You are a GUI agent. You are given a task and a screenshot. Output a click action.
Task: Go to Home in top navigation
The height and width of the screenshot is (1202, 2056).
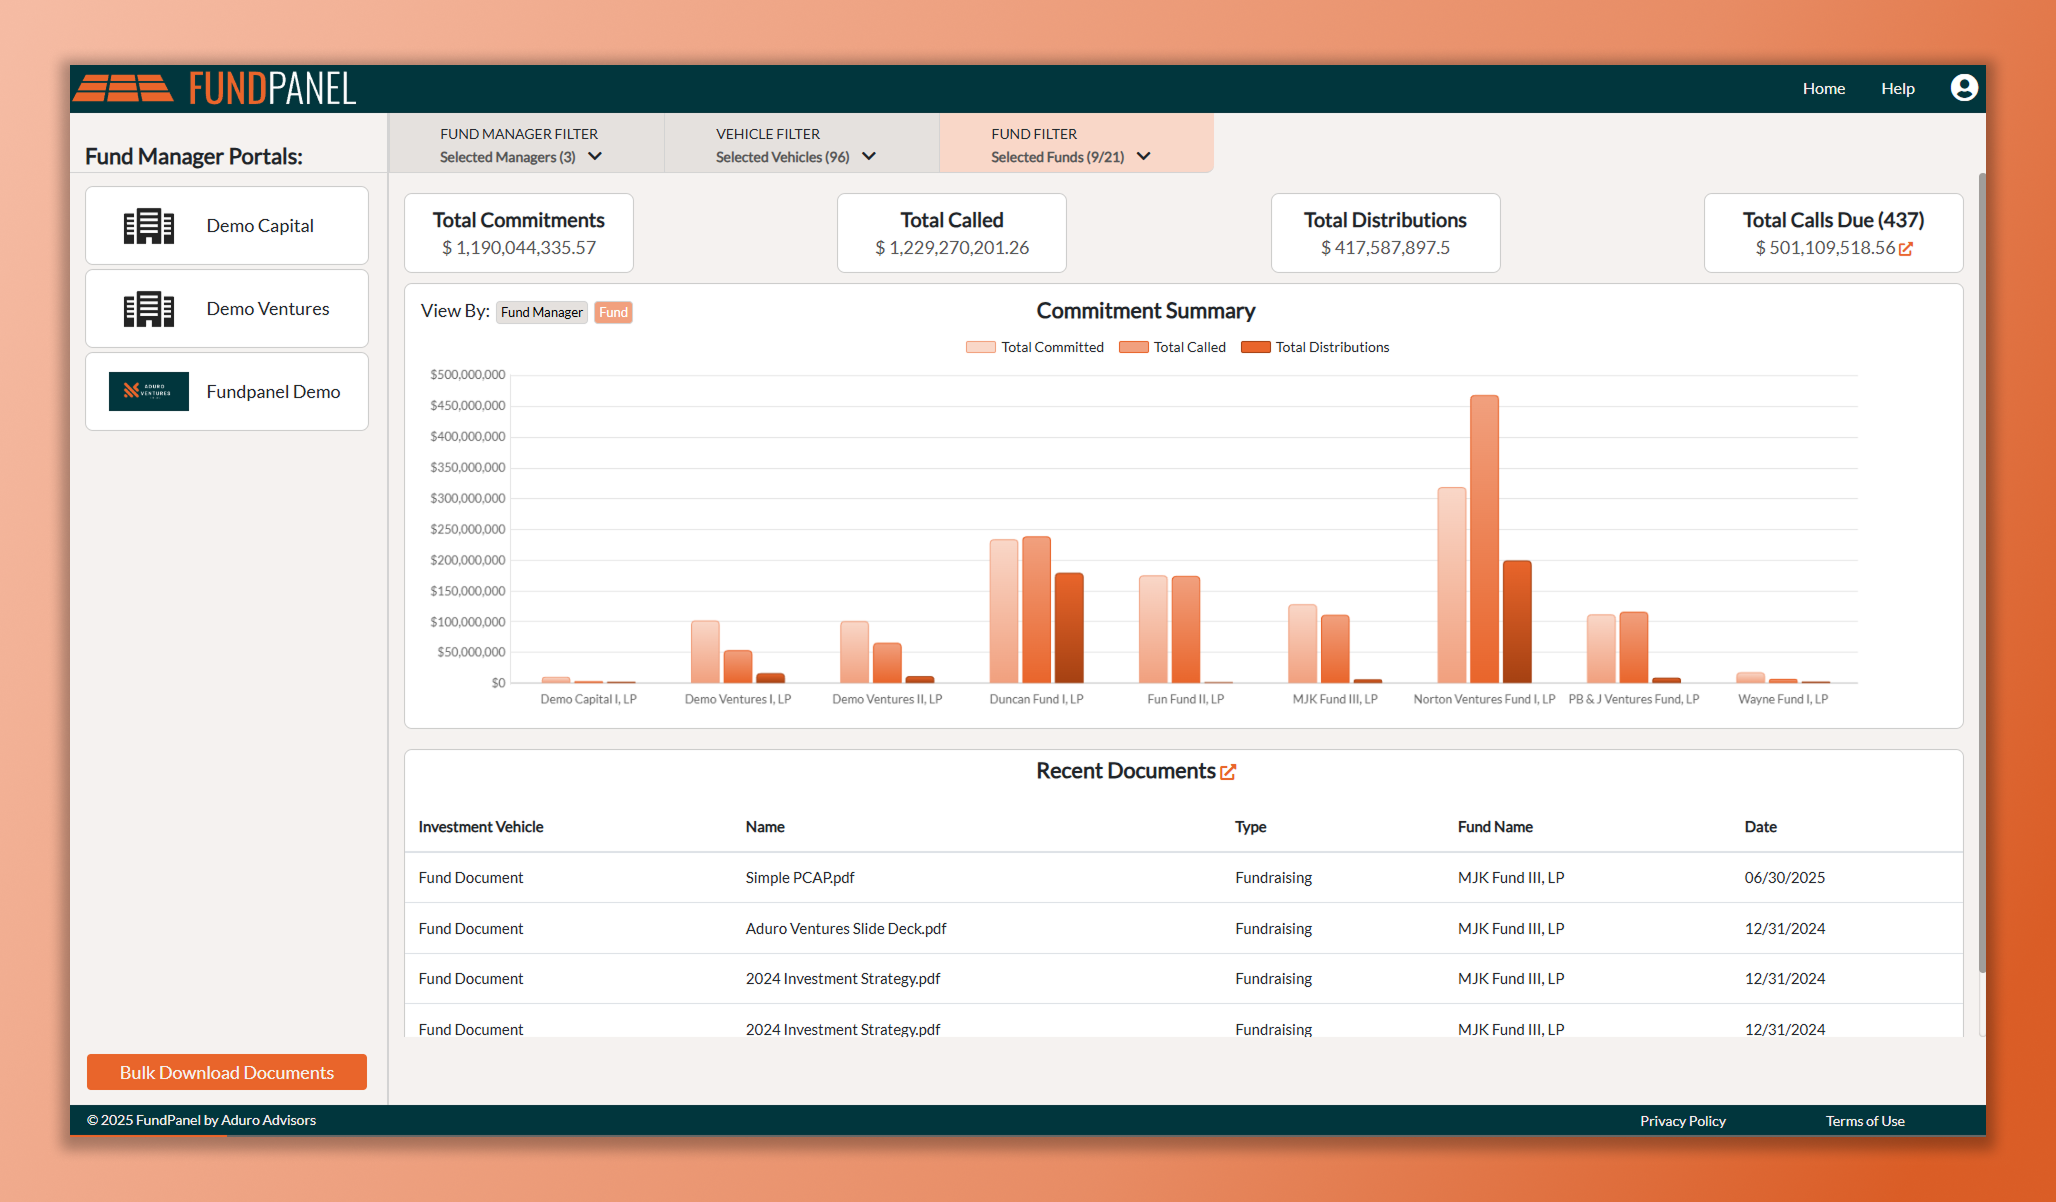tap(1823, 88)
